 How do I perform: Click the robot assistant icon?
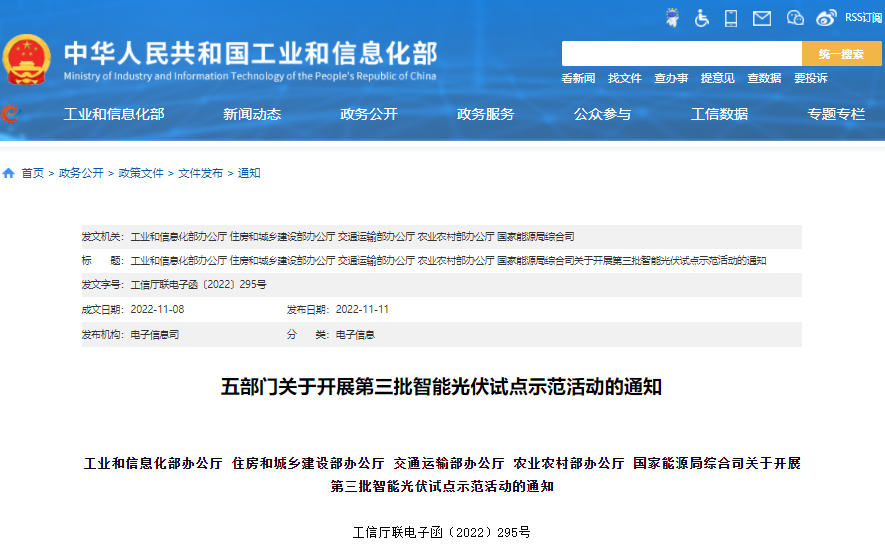672,17
